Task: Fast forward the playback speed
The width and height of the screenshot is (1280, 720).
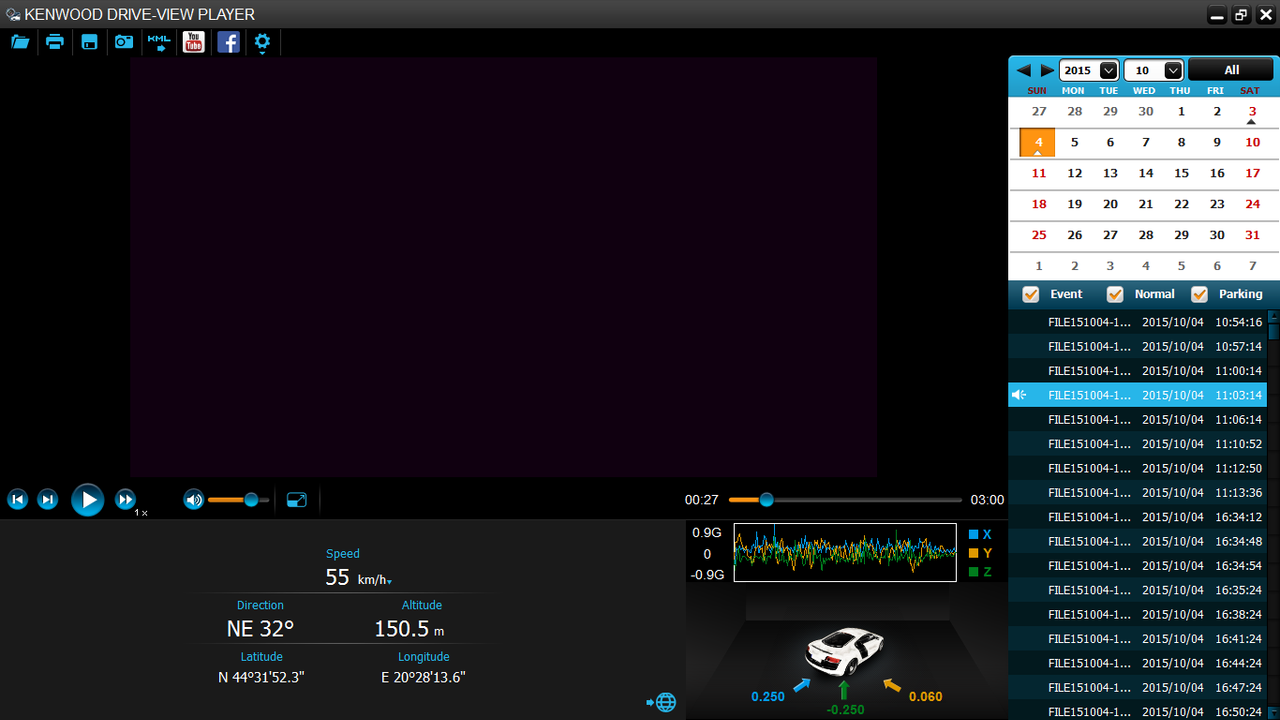Action: [x=125, y=500]
